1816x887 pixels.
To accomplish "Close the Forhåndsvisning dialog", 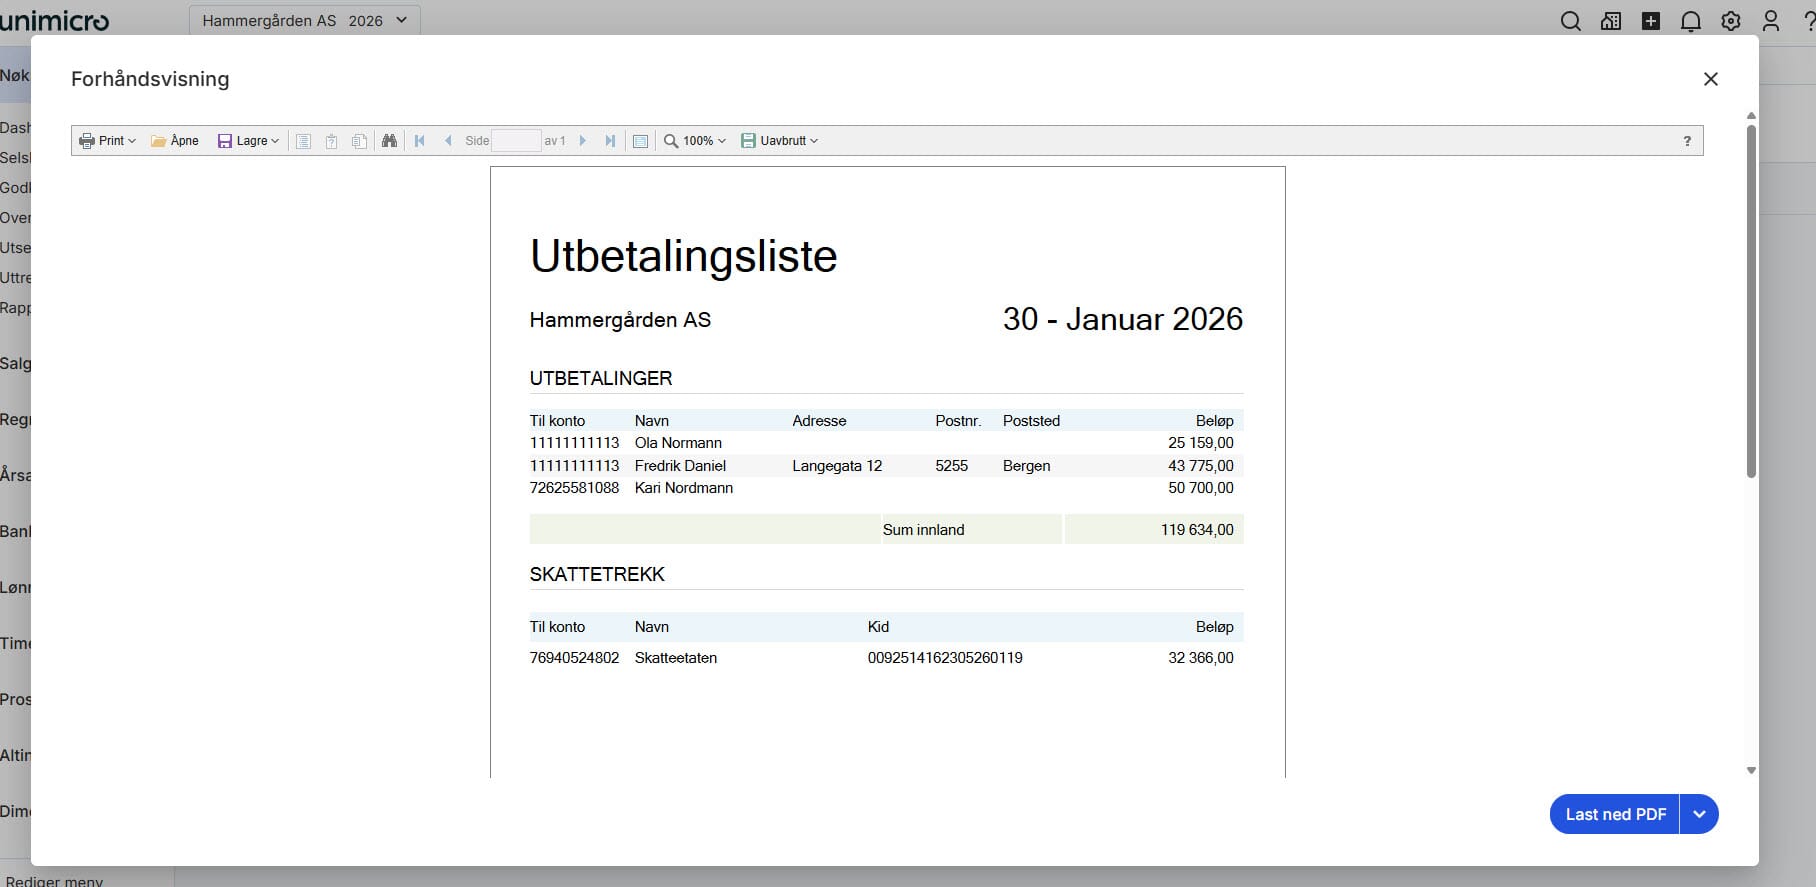I will coord(1710,79).
